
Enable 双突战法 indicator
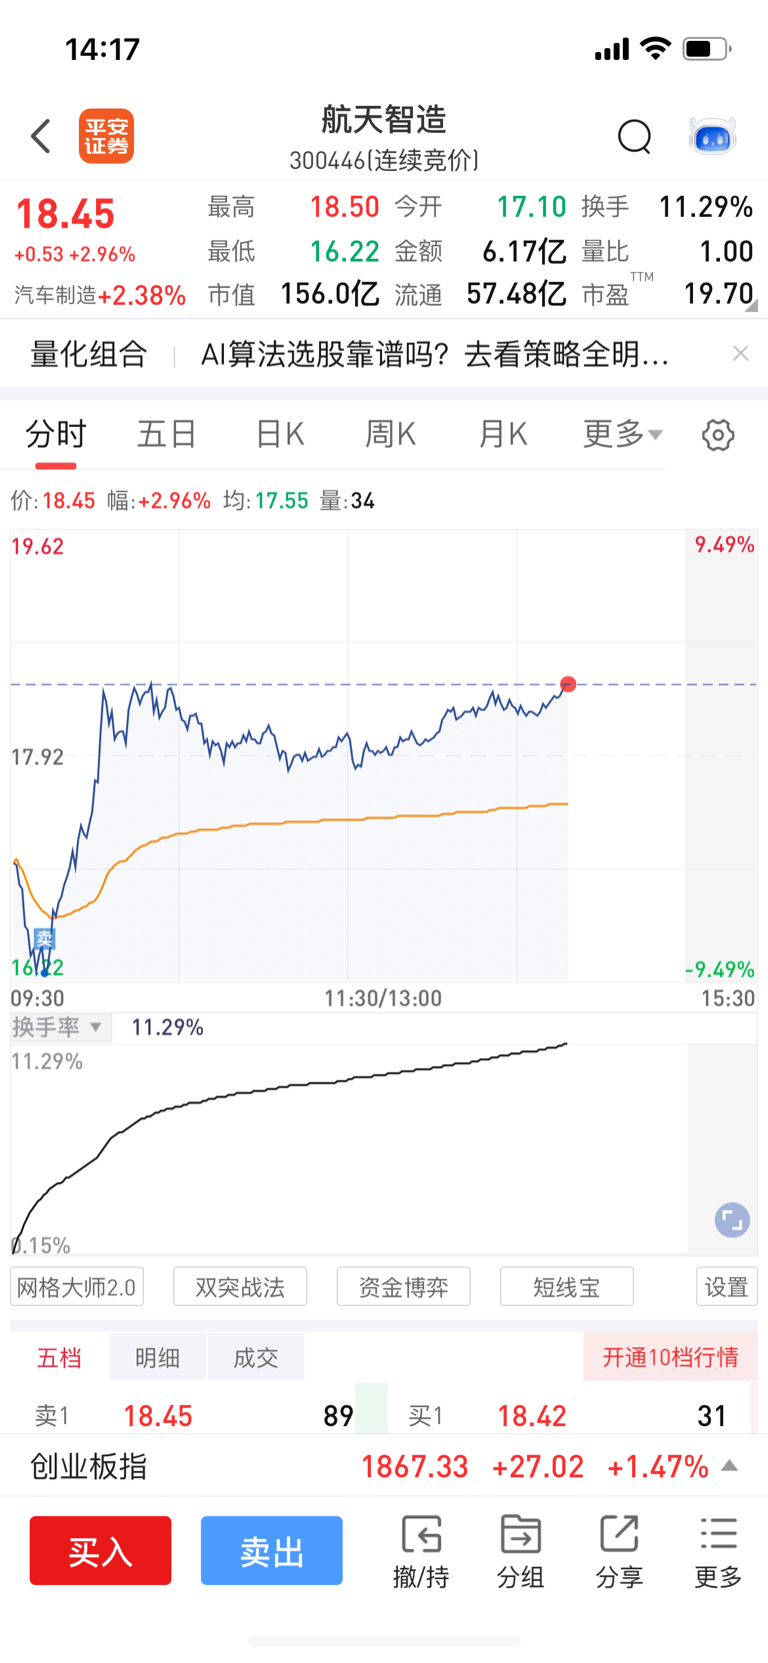[240, 1287]
